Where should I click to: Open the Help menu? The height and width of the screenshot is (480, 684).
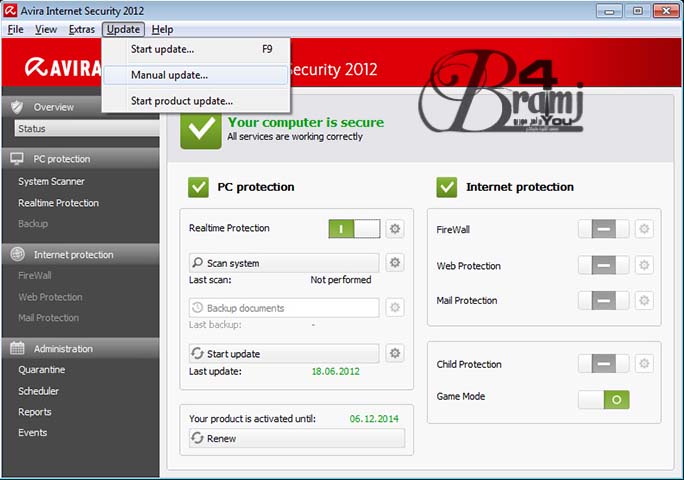coord(162,29)
